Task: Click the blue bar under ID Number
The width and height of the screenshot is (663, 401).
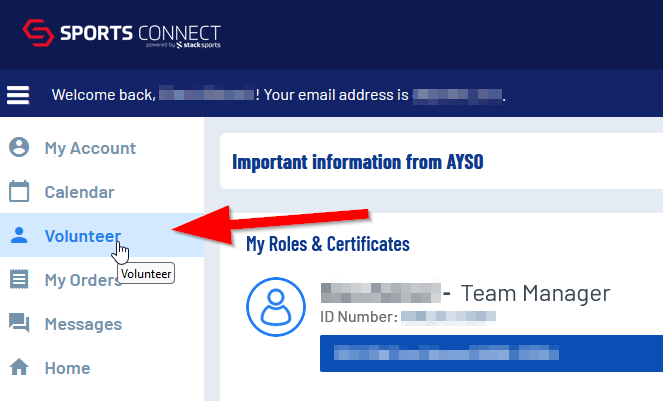Action: click(490, 354)
